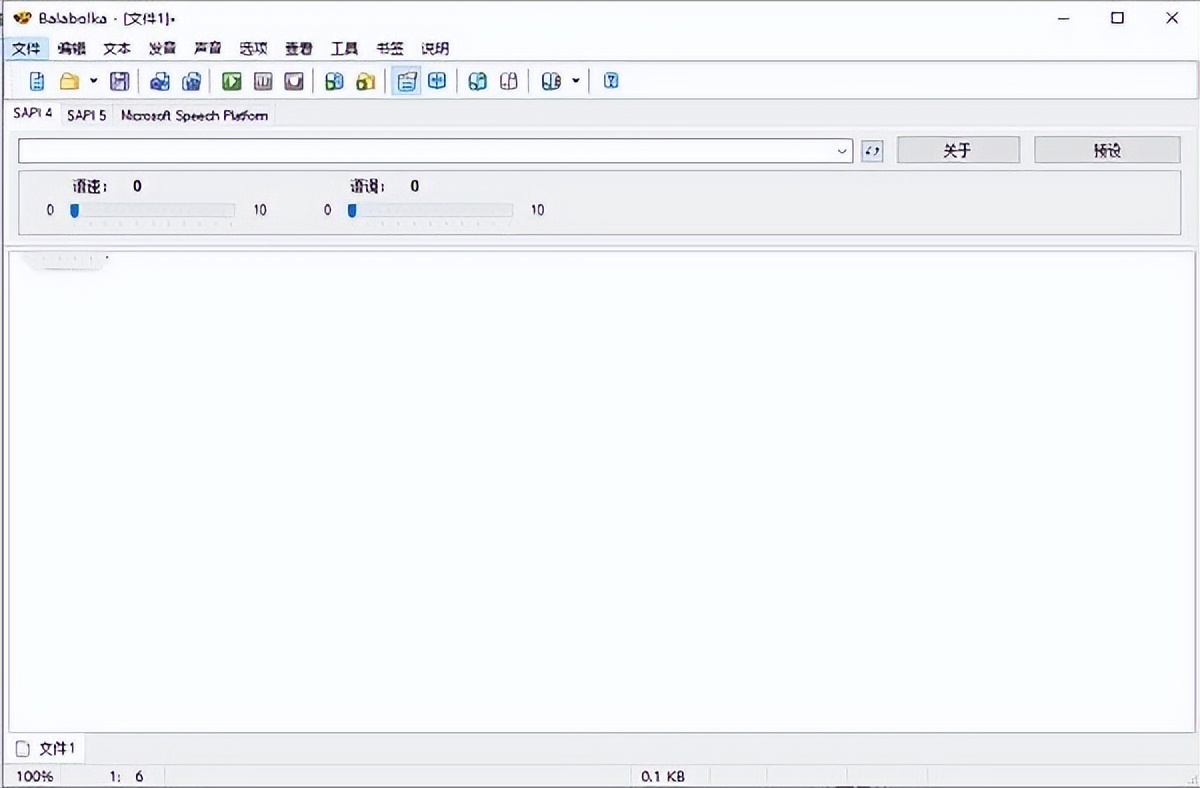Click the 预设 button on the right
This screenshot has width=1200, height=788.
click(1107, 150)
